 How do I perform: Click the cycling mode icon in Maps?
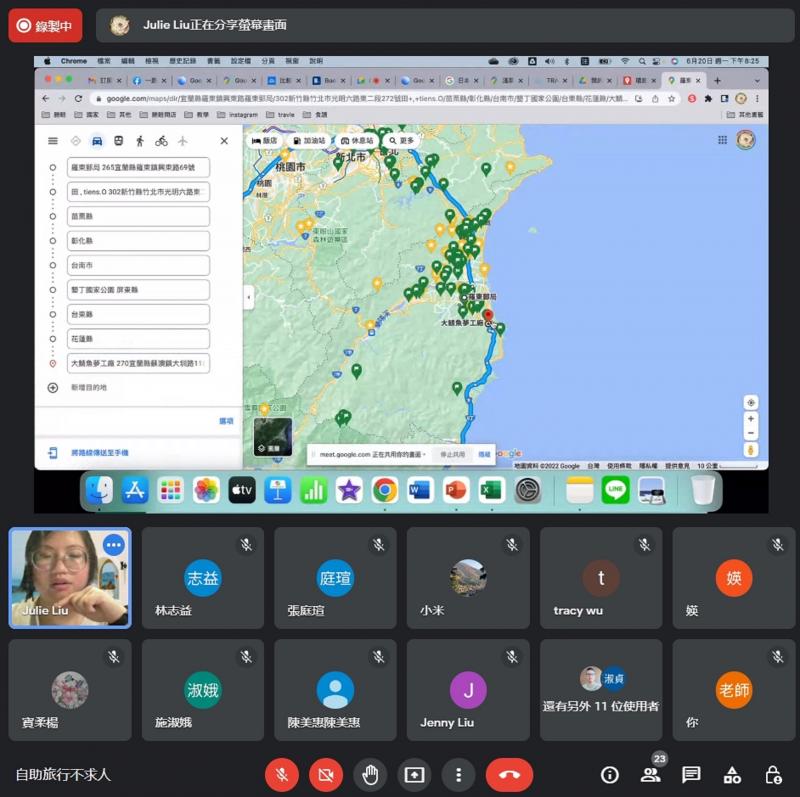tap(161, 141)
